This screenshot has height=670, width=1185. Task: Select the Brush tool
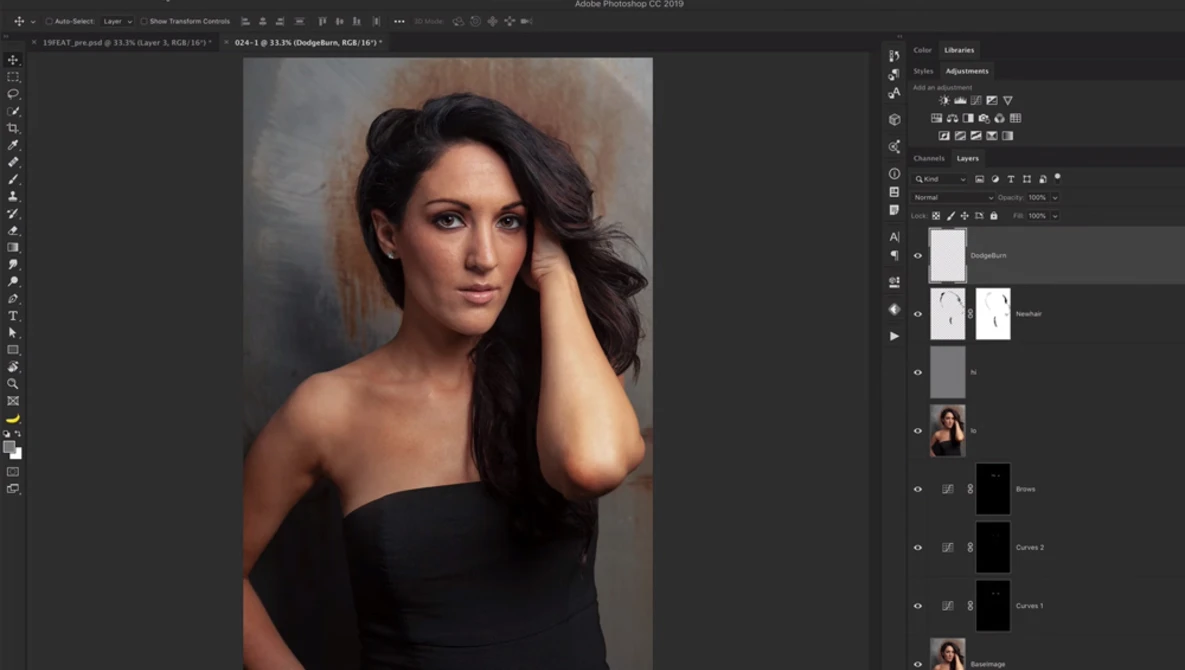(x=13, y=179)
